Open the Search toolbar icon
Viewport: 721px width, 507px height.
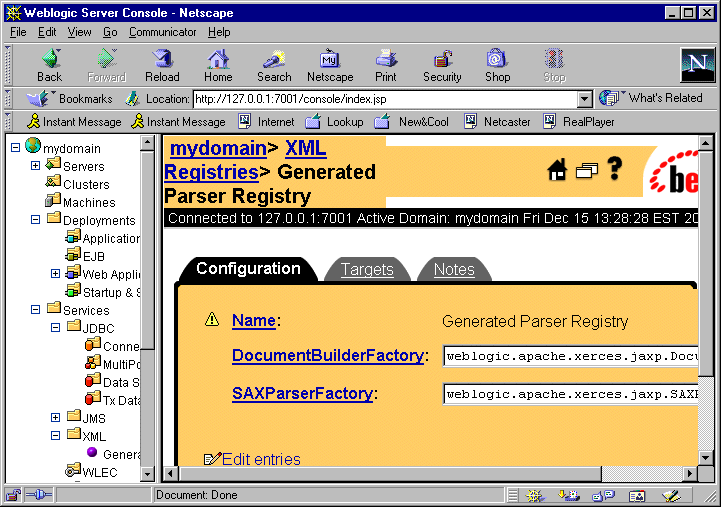(274, 59)
